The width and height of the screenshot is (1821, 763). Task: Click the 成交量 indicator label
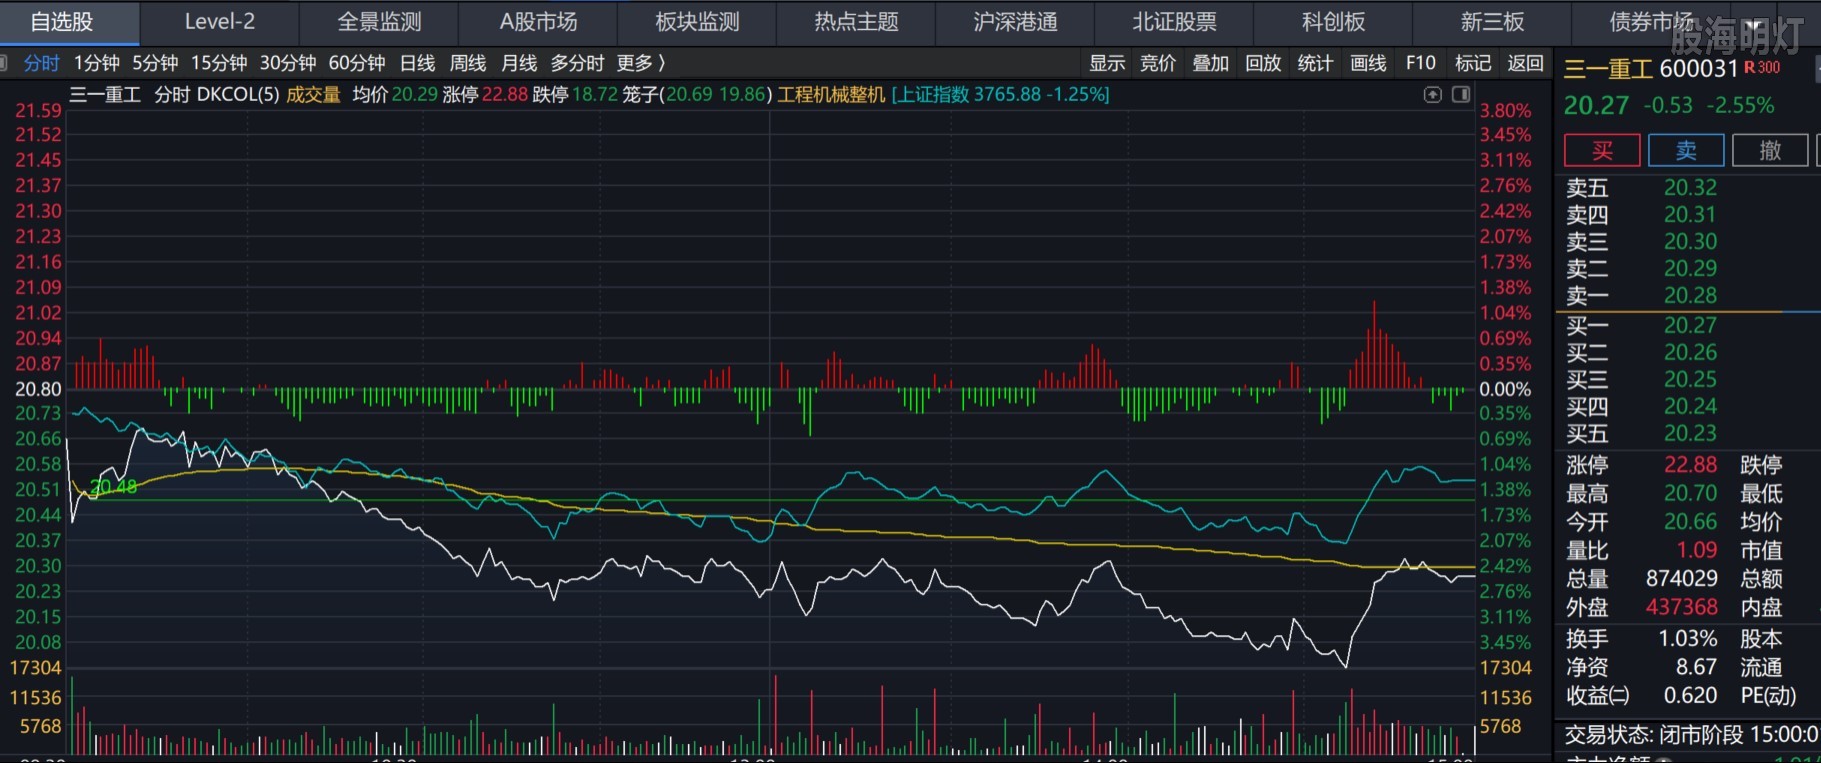pyautogui.click(x=313, y=94)
